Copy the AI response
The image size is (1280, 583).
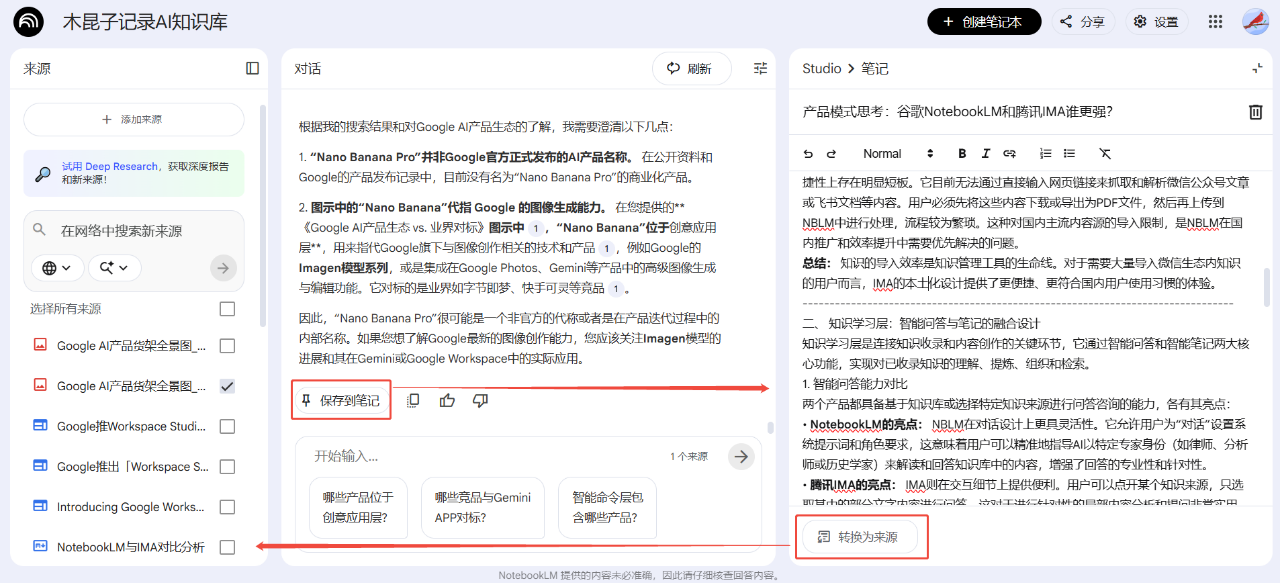413,400
